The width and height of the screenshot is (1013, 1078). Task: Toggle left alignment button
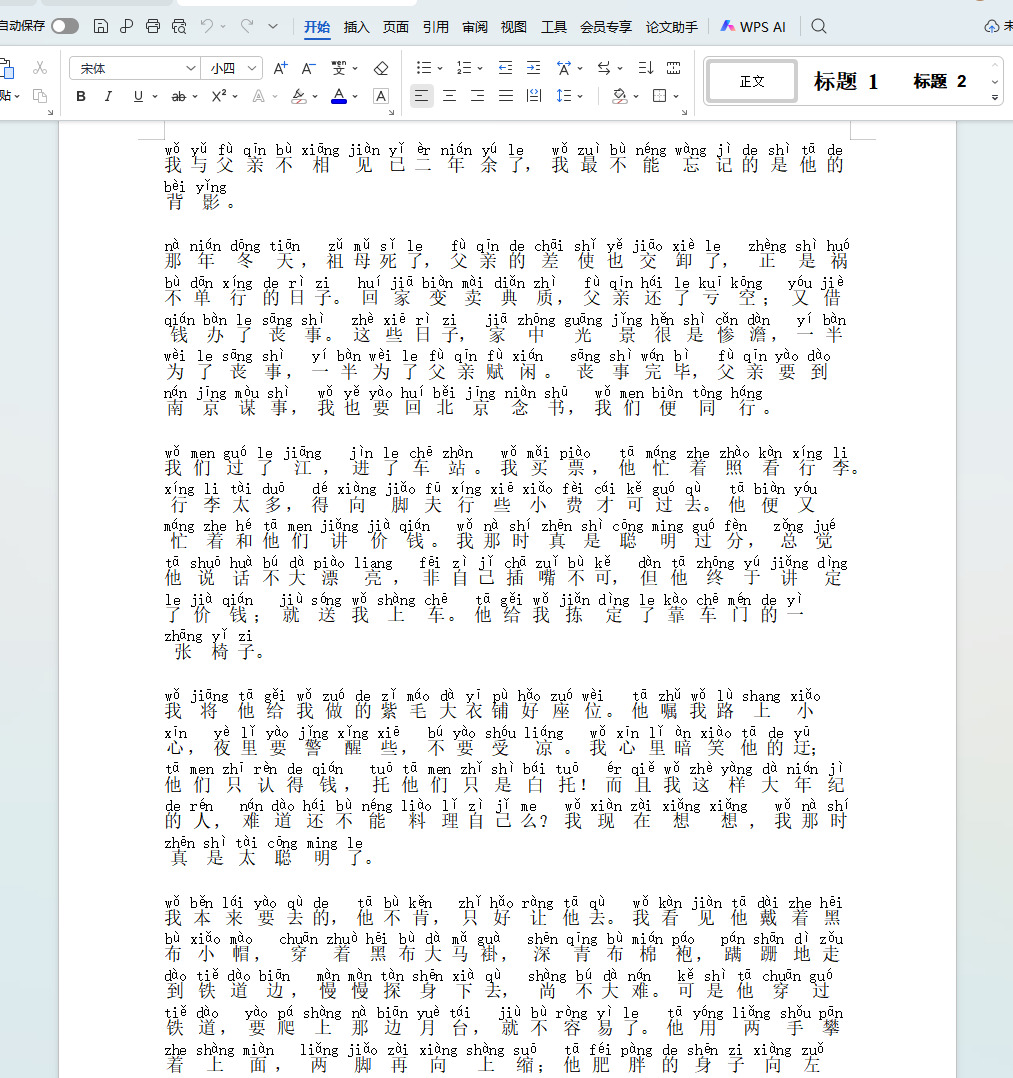click(422, 96)
